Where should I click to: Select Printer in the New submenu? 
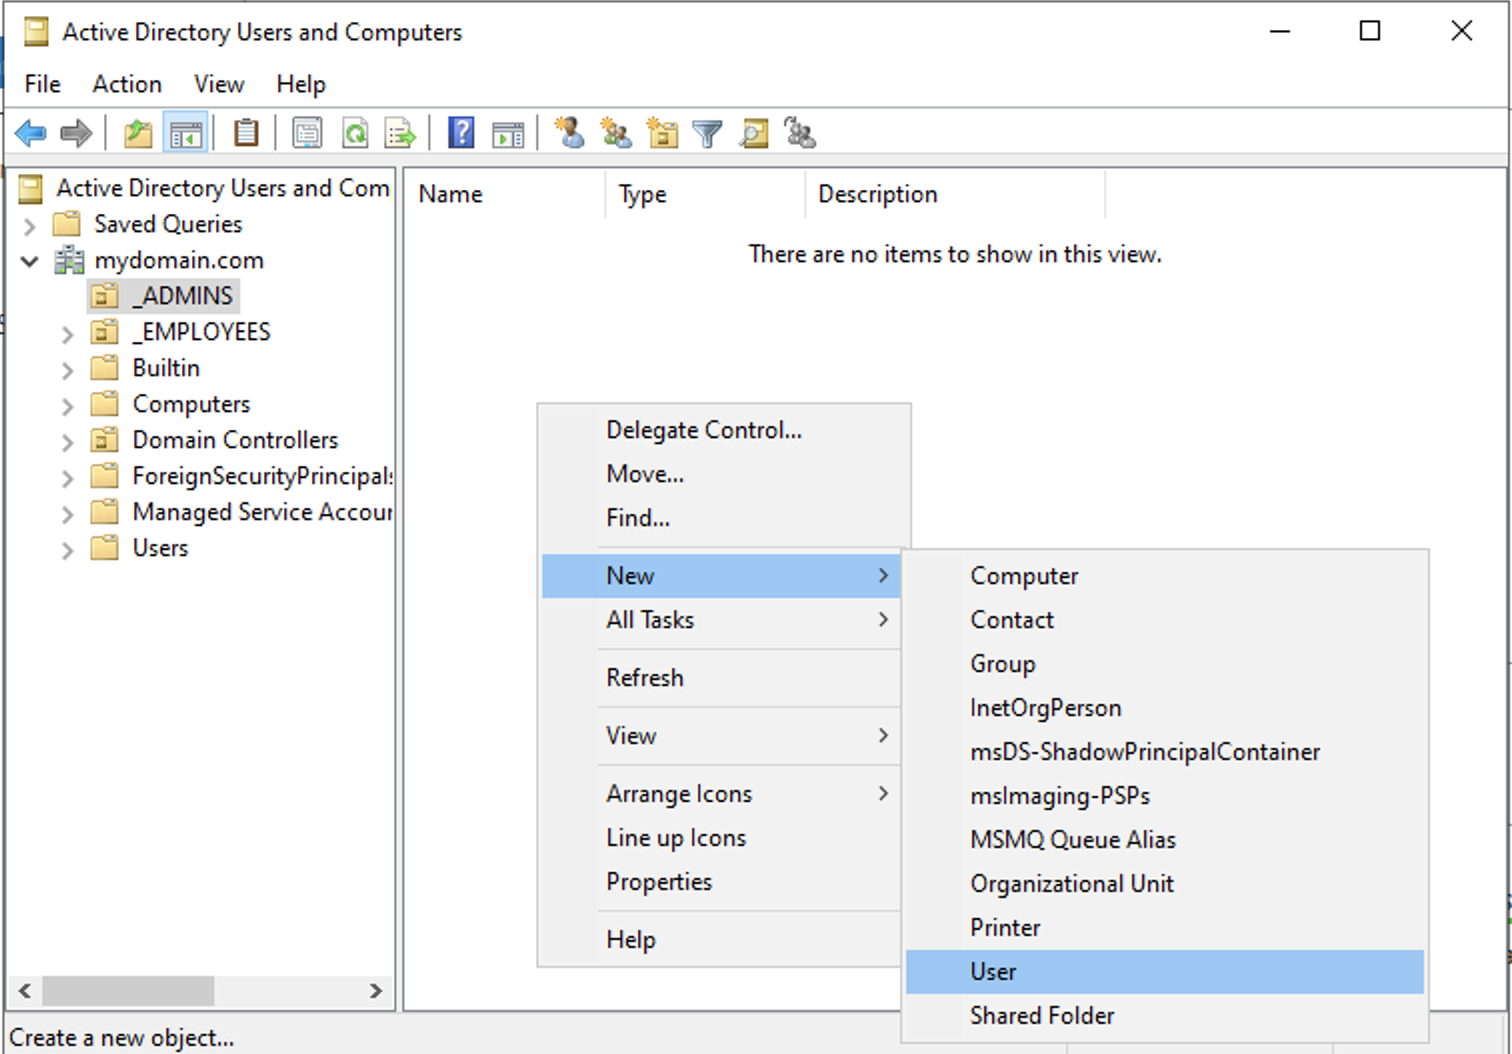[x=1165, y=928]
